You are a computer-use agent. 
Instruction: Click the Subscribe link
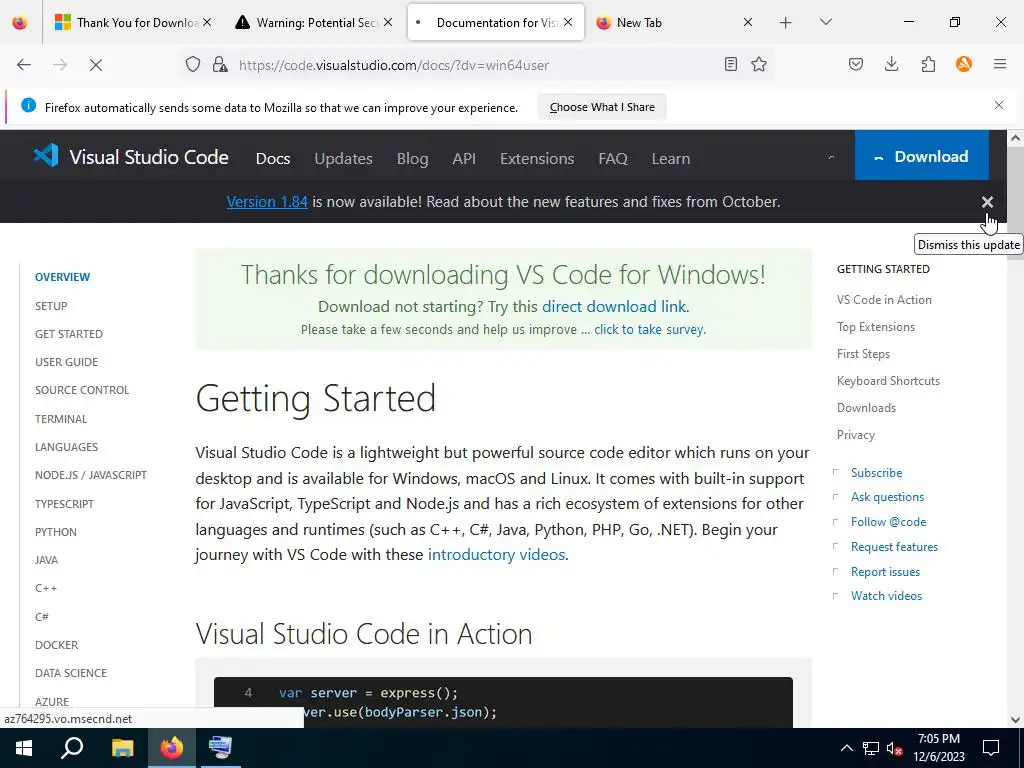(x=876, y=473)
